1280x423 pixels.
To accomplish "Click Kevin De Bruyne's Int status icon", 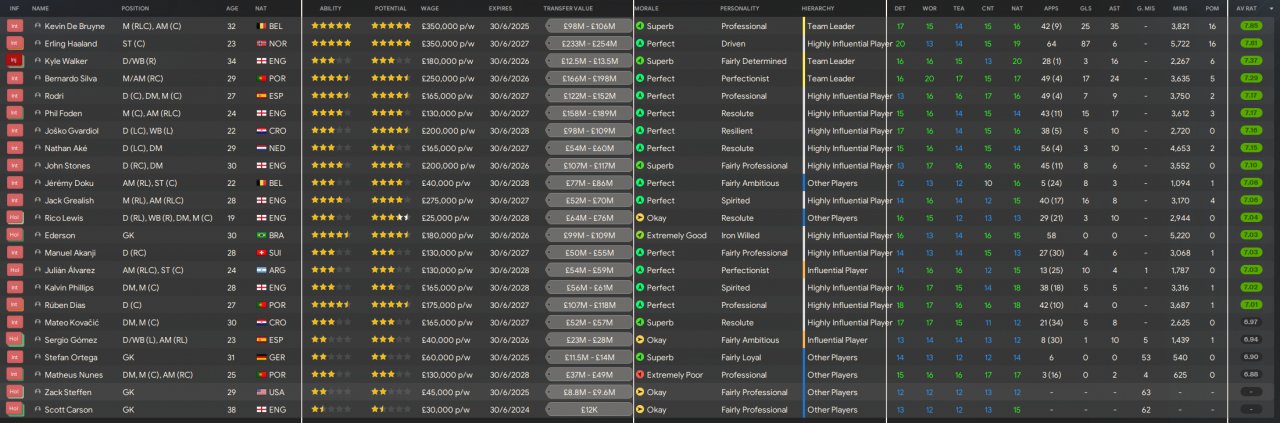I will [14, 25].
